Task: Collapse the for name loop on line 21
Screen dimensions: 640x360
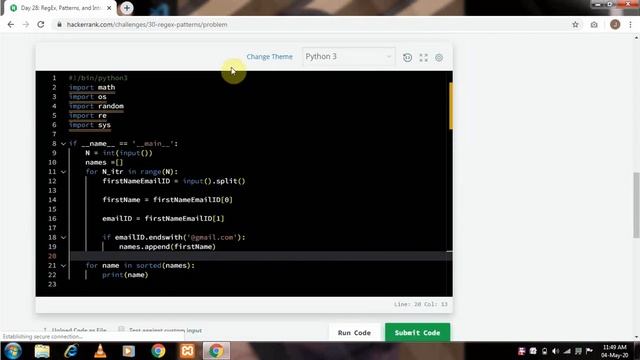Action: pyautogui.click(x=63, y=266)
